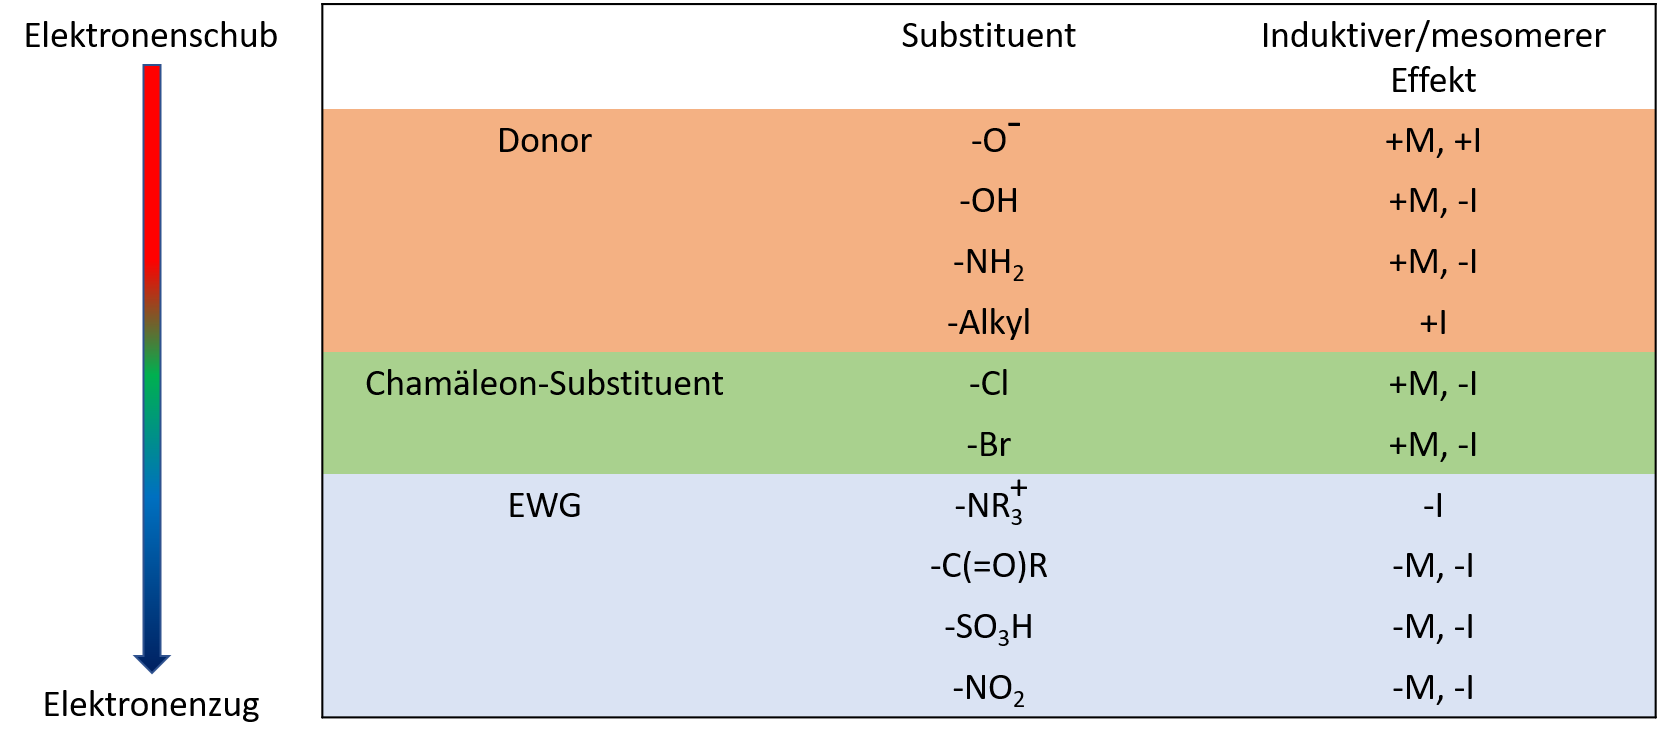
Task: Select the +I effect of the Alkyl row
Action: tap(1432, 323)
